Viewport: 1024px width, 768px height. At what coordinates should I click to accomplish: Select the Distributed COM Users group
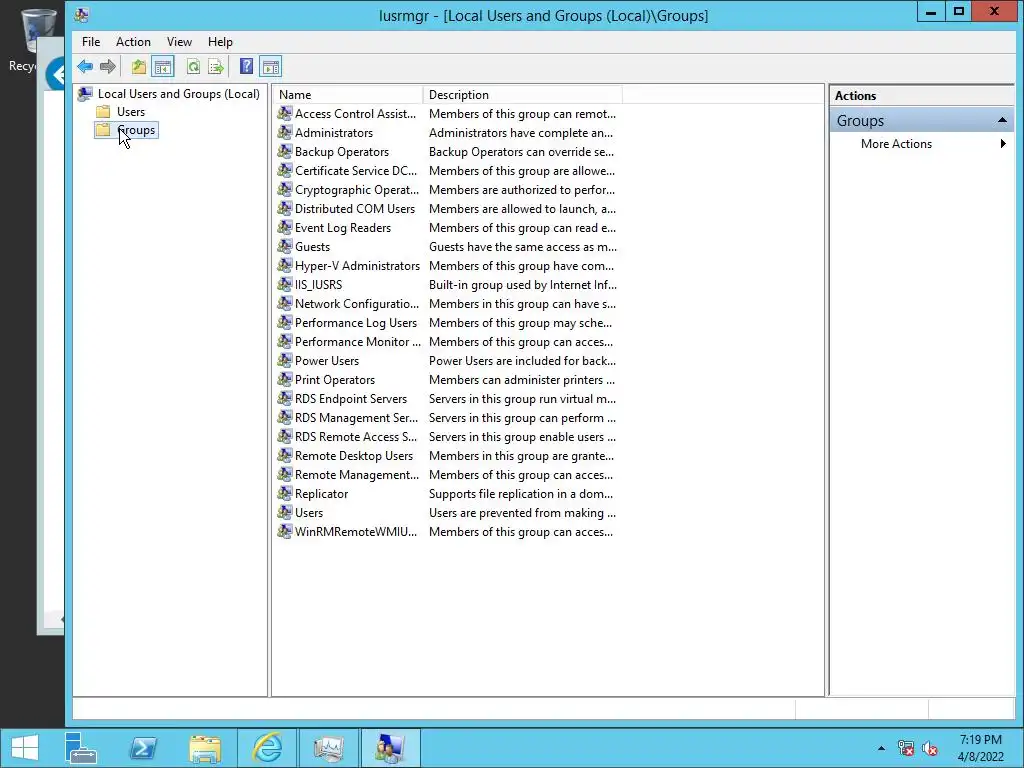click(x=355, y=209)
